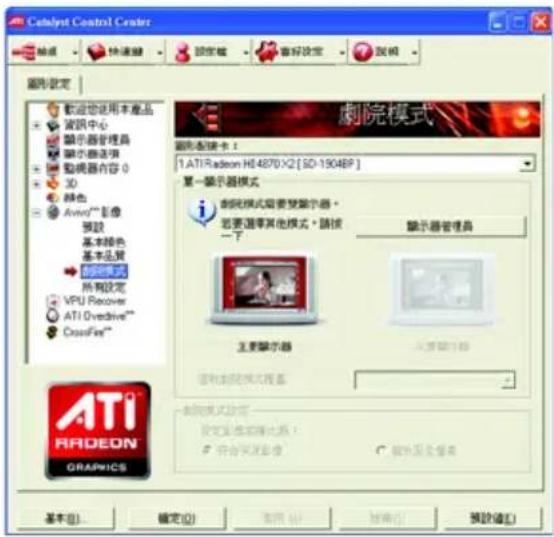Select the greyed secondary display thumbnail
This screenshot has width=554, height=537.
[442, 289]
